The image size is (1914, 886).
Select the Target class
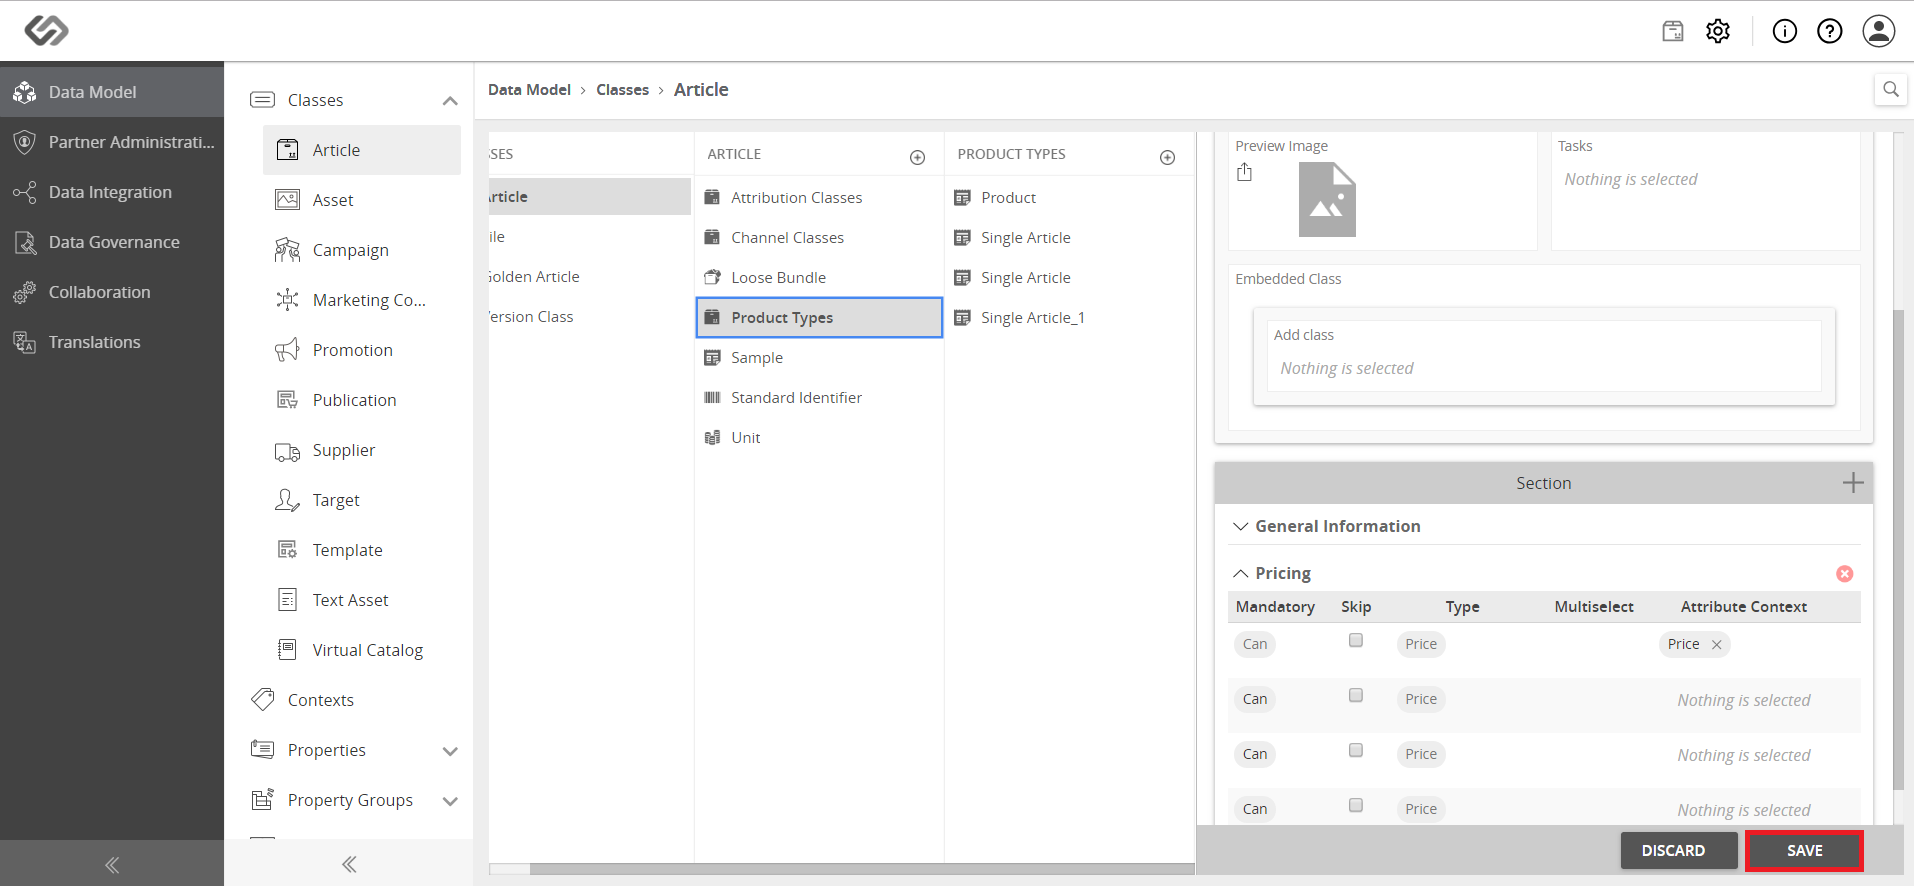[x=362, y=500]
